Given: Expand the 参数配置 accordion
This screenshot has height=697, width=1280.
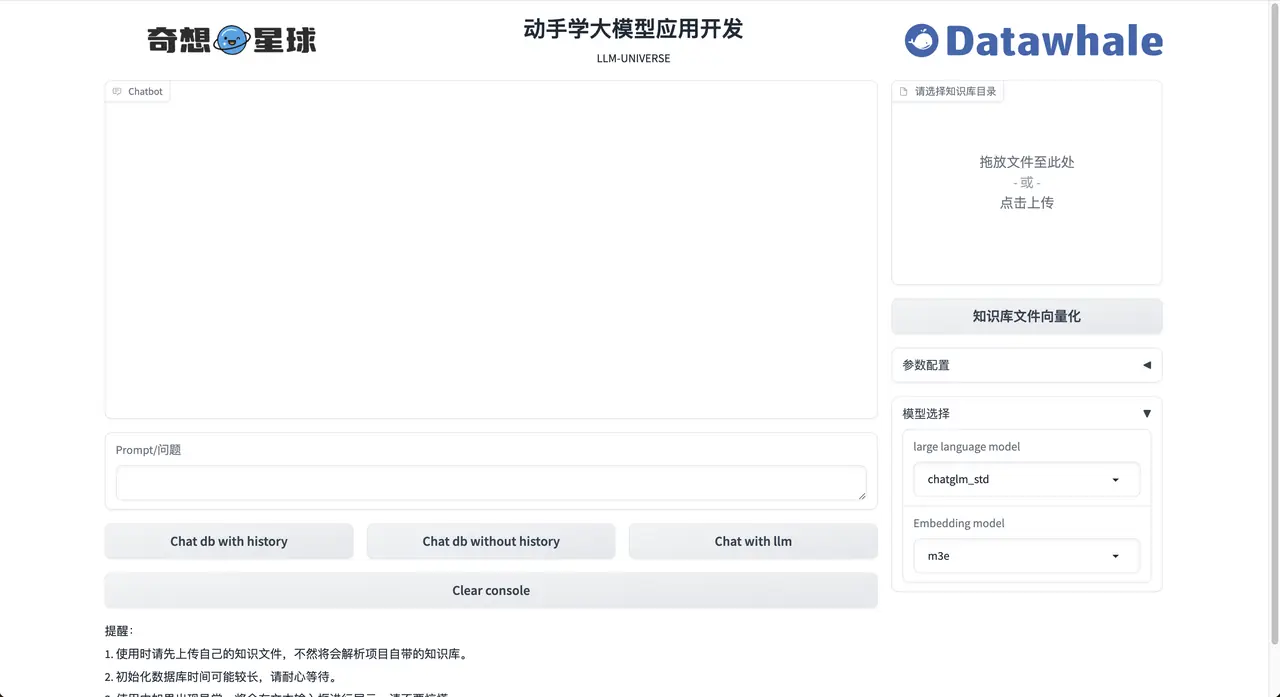Looking at the screenshot, I should click(x=1146, y=365).
